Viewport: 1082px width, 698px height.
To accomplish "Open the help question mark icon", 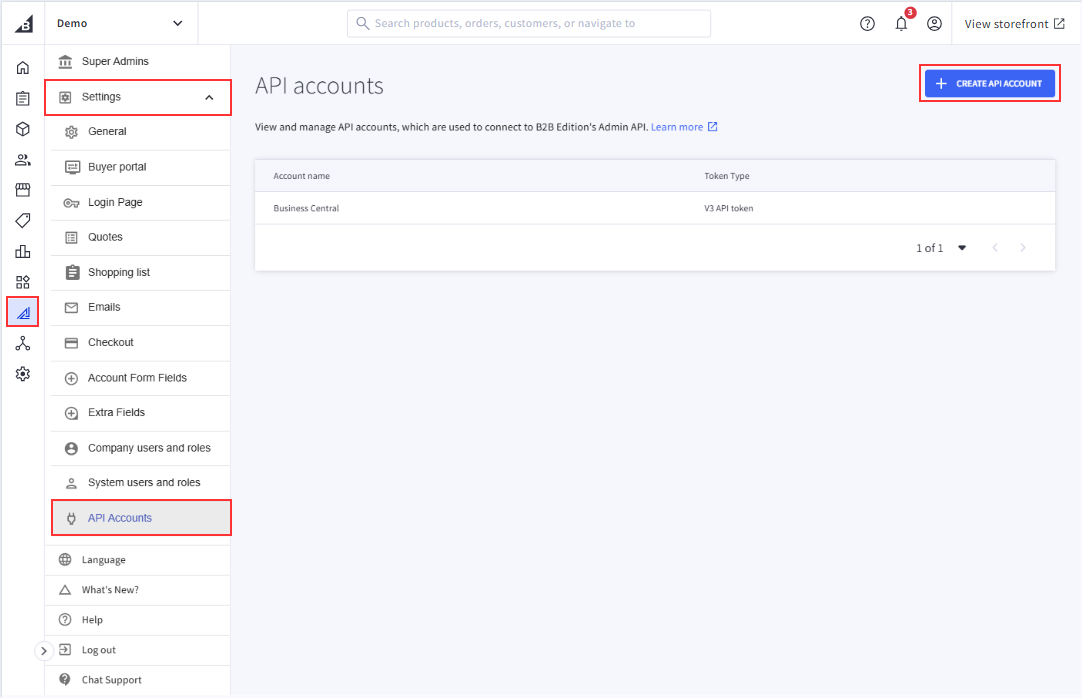I will (867, 24).
